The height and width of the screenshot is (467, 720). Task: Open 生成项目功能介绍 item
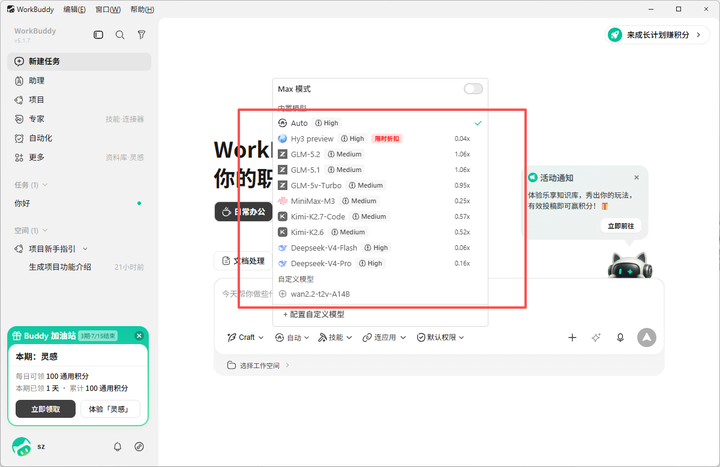(79, 267)
